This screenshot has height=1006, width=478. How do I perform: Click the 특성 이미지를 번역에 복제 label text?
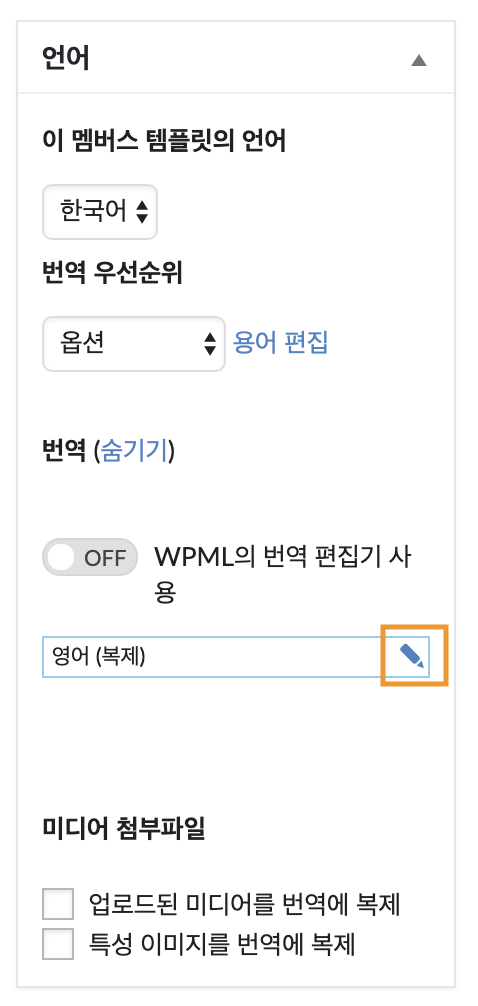pyautogui.click(x=222, y=944)
